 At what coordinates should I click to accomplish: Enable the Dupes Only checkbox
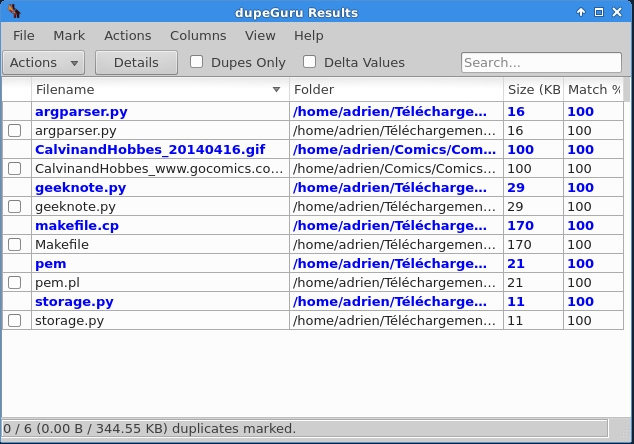197,62
